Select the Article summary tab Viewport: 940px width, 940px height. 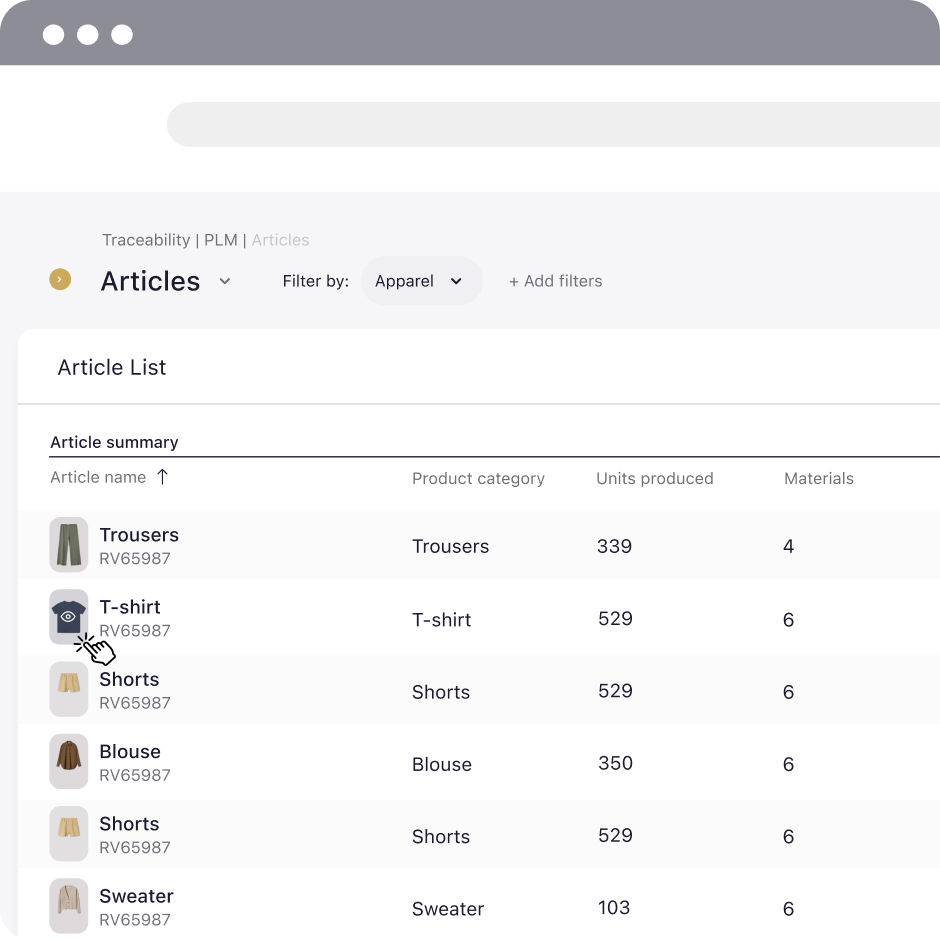click(114, 442)
